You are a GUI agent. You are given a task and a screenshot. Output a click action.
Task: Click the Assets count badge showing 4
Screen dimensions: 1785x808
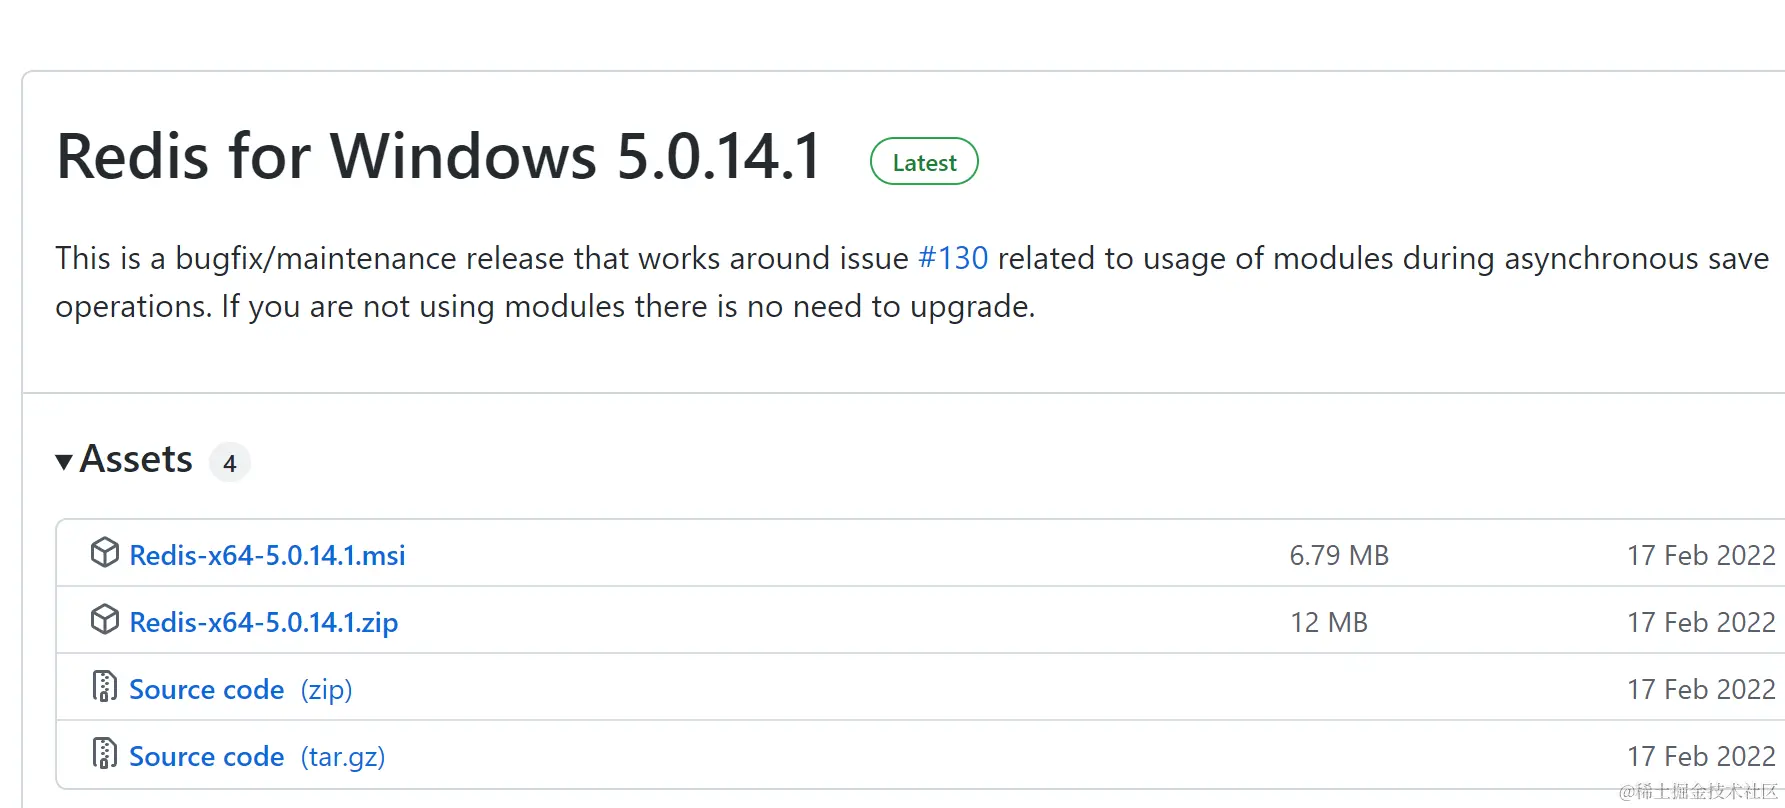coord(230,463)
